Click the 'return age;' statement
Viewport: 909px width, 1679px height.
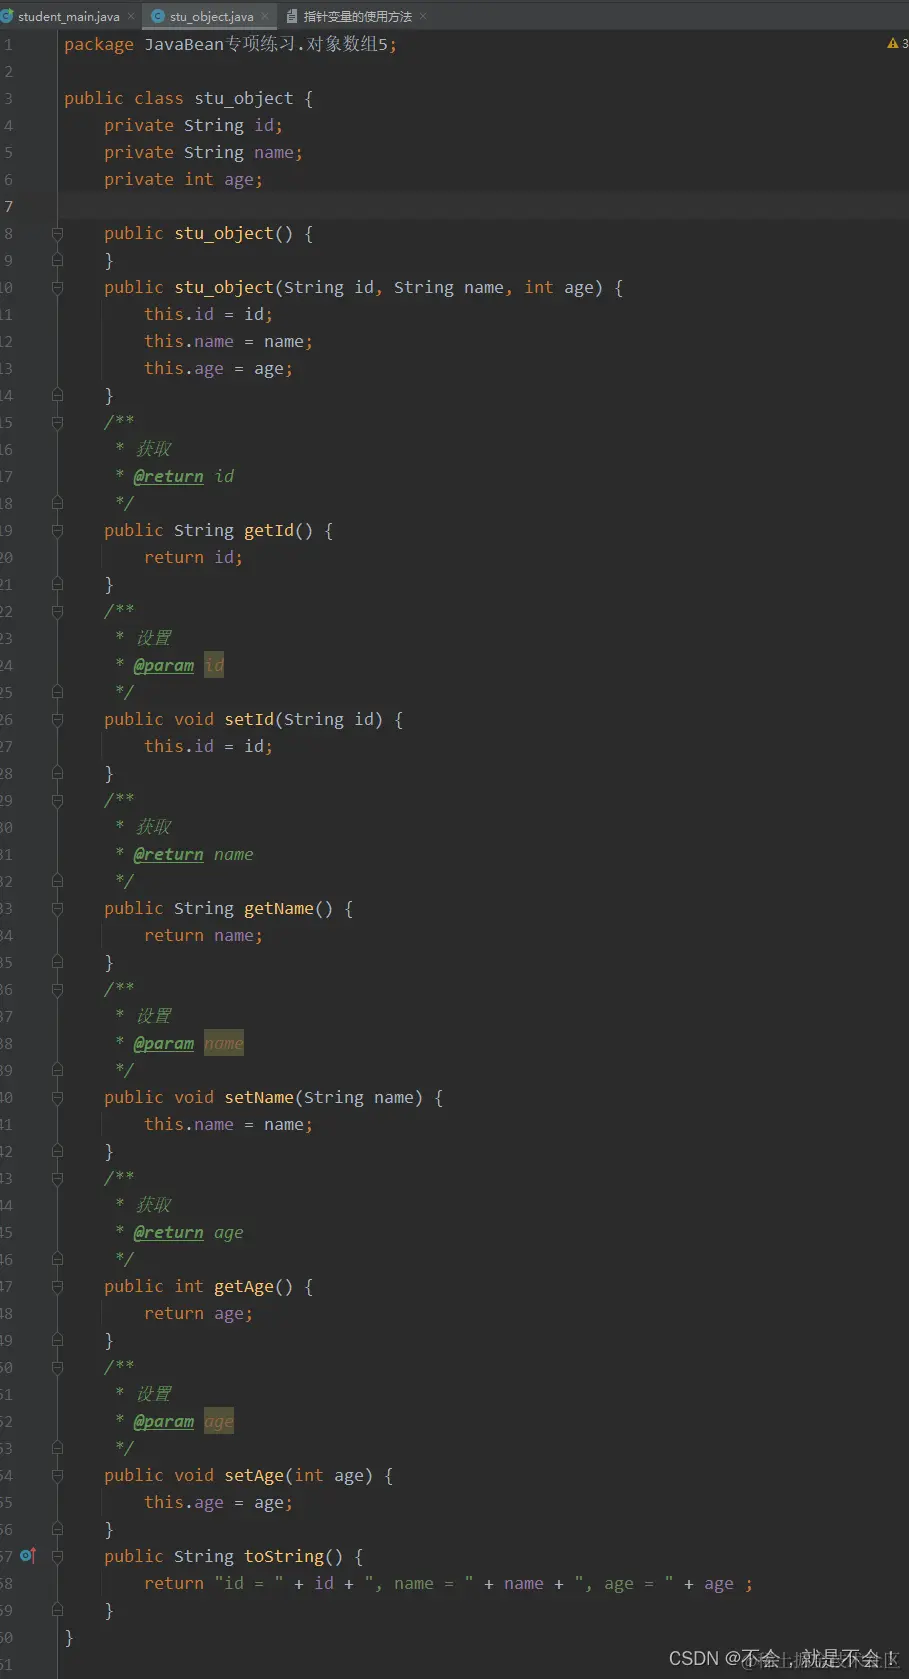199,1313
